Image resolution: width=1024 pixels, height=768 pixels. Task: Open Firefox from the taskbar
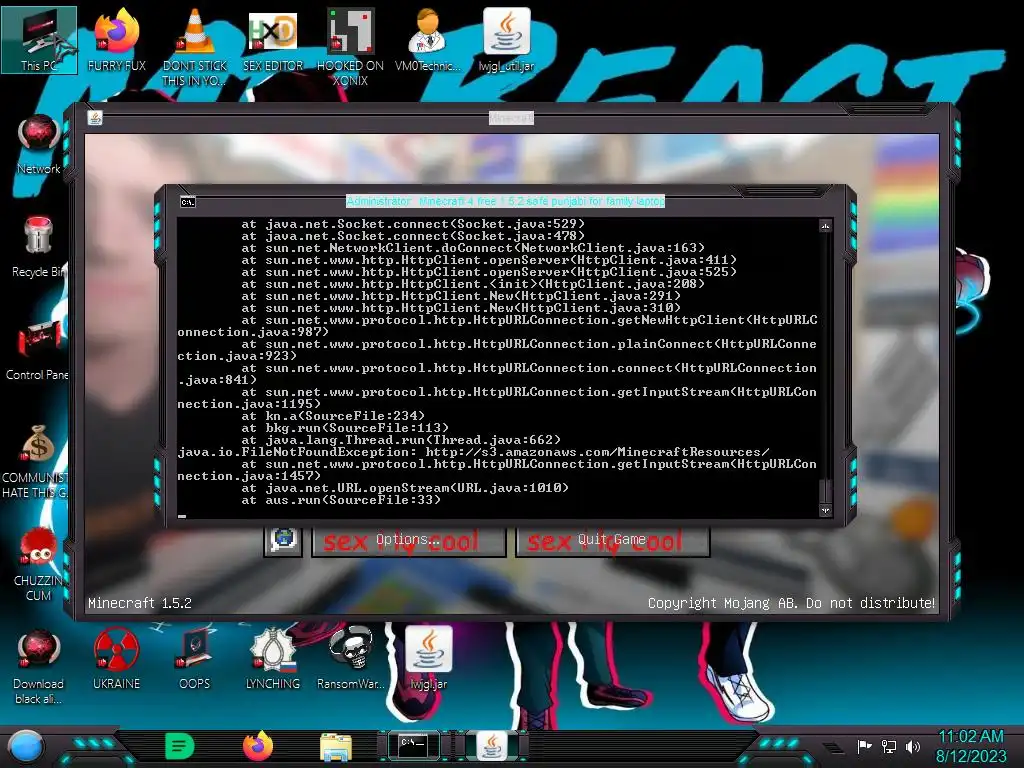(x=258, y=746)
